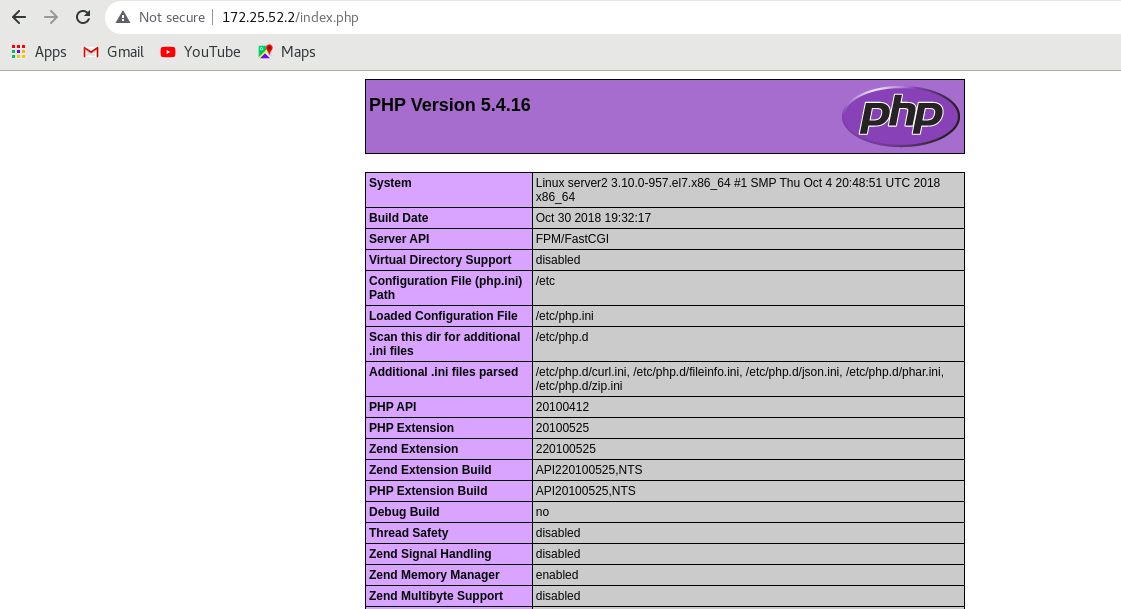Click the enabled value for Zend Memory Manager
The width and height of the screenshot is (1121, 609).
[557, 575]
